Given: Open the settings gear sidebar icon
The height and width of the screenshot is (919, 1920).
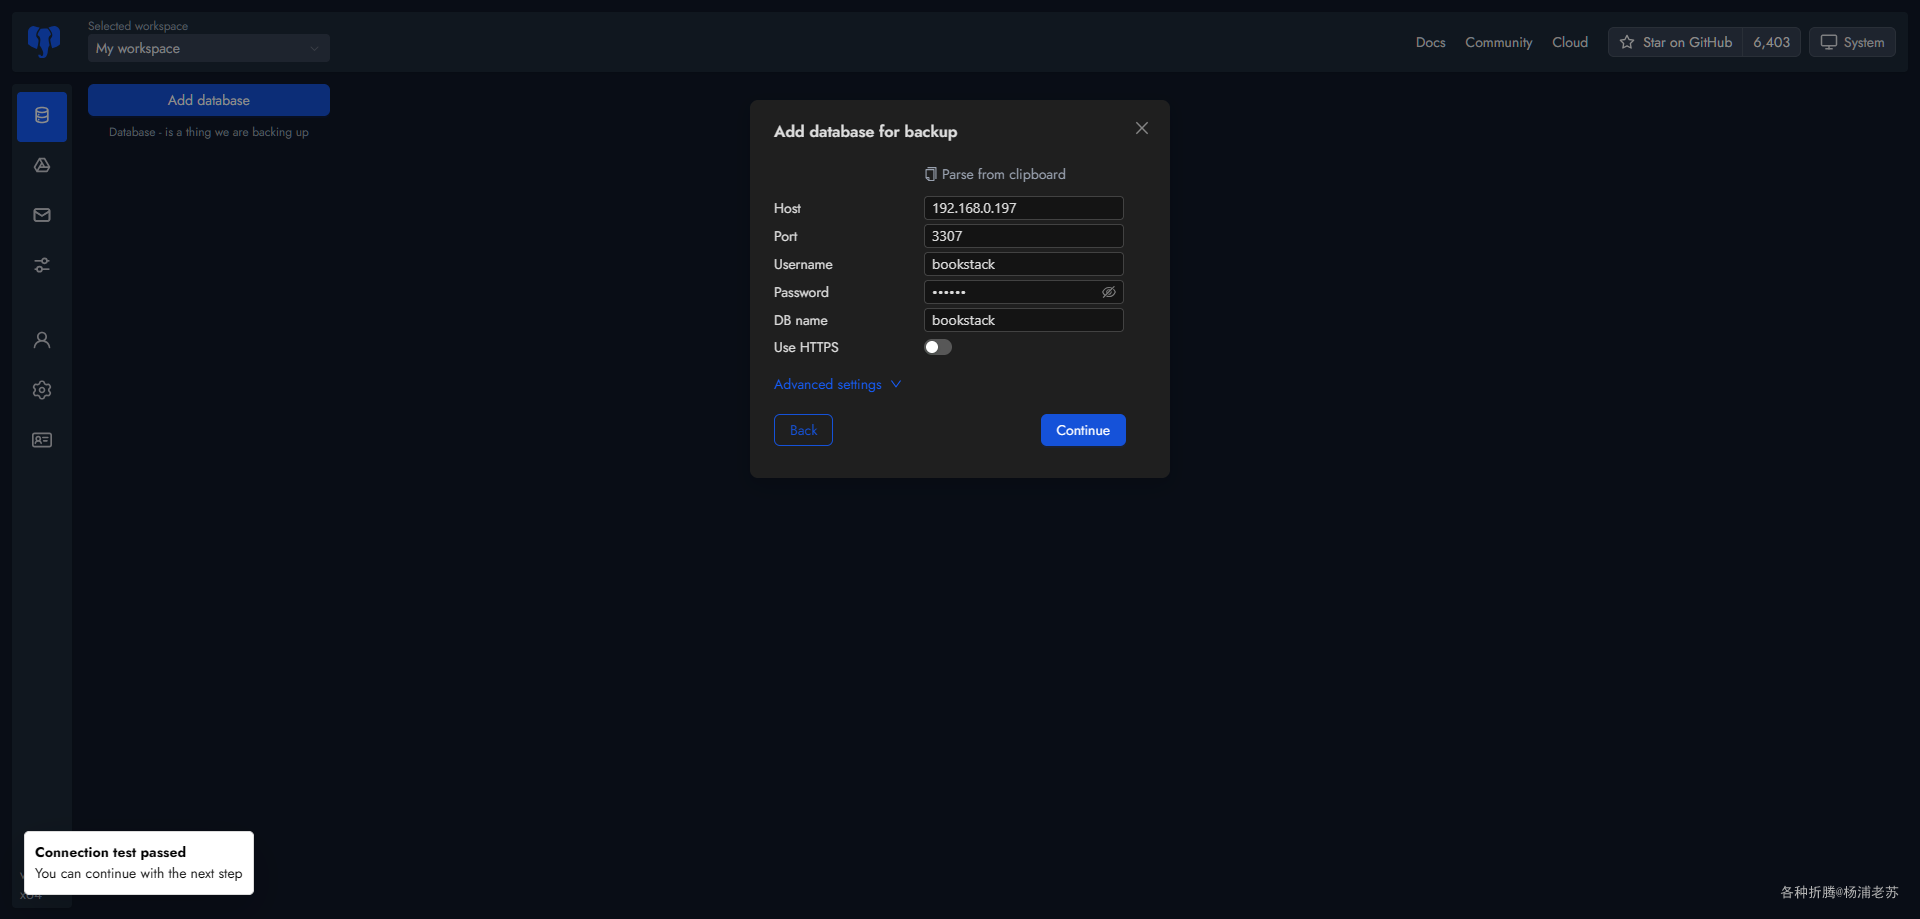Looking at the screenshot, I should pos(42,391).
